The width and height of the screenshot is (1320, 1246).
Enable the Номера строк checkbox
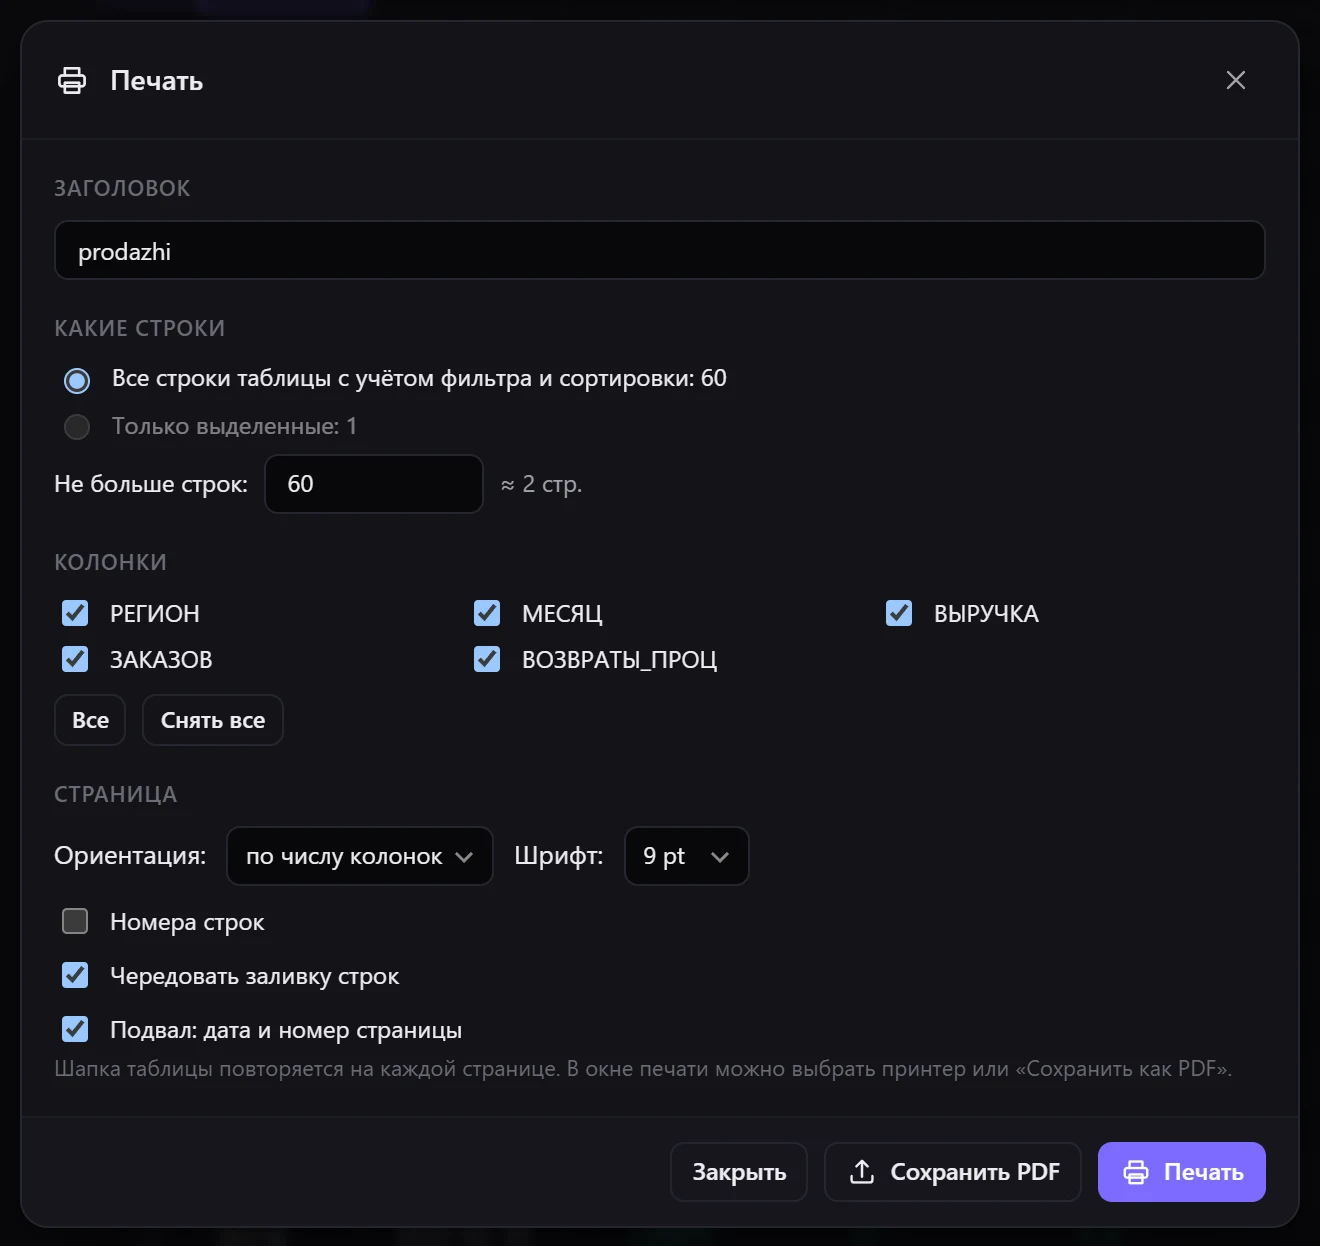tap(75, 921)
